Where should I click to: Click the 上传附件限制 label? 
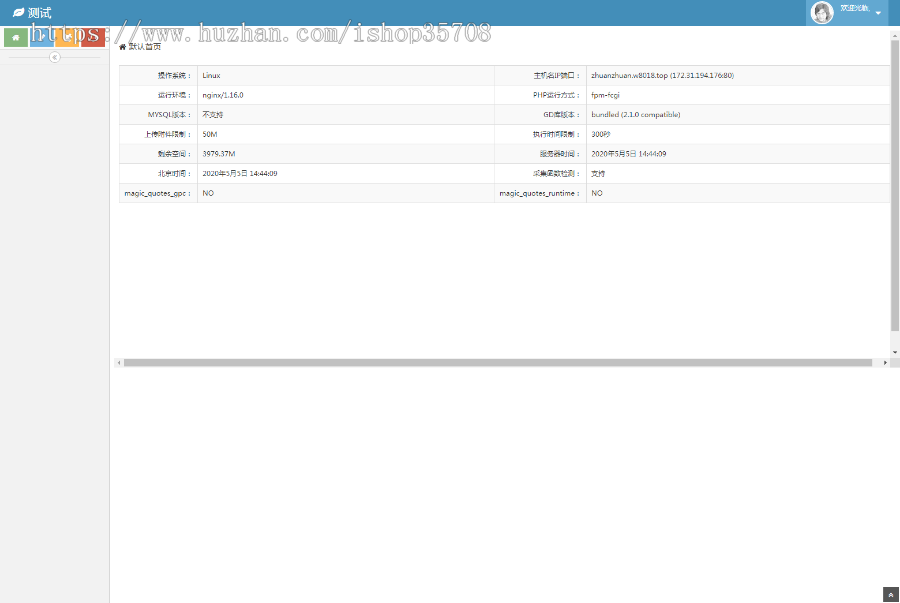coord(168,134)
